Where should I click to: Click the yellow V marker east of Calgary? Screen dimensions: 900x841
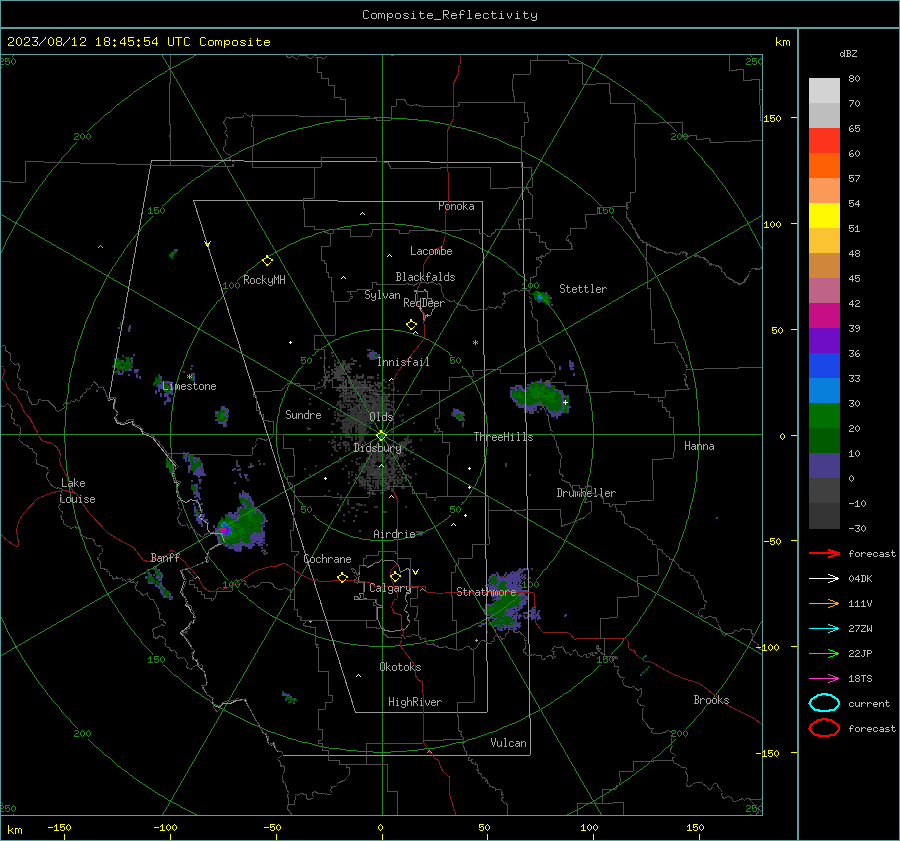coord(416,572)
